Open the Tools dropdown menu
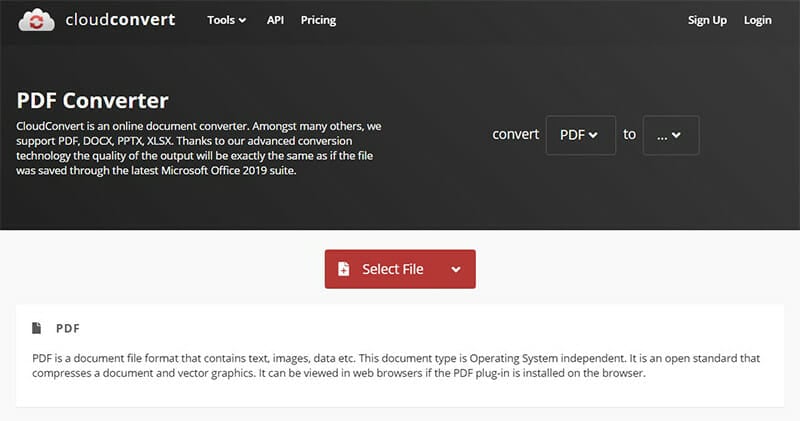 point(227,20)
